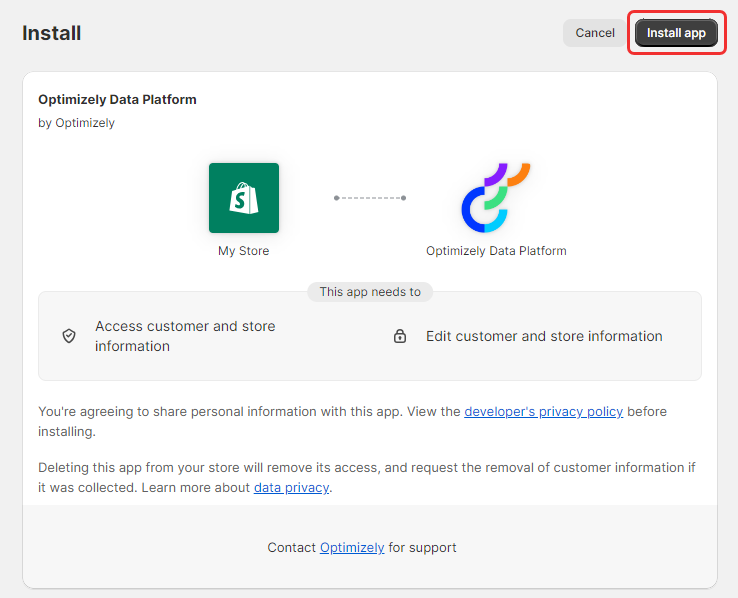Click the green Shopify bag logo
Screen dimensions: 738x598
click(244, 198)
